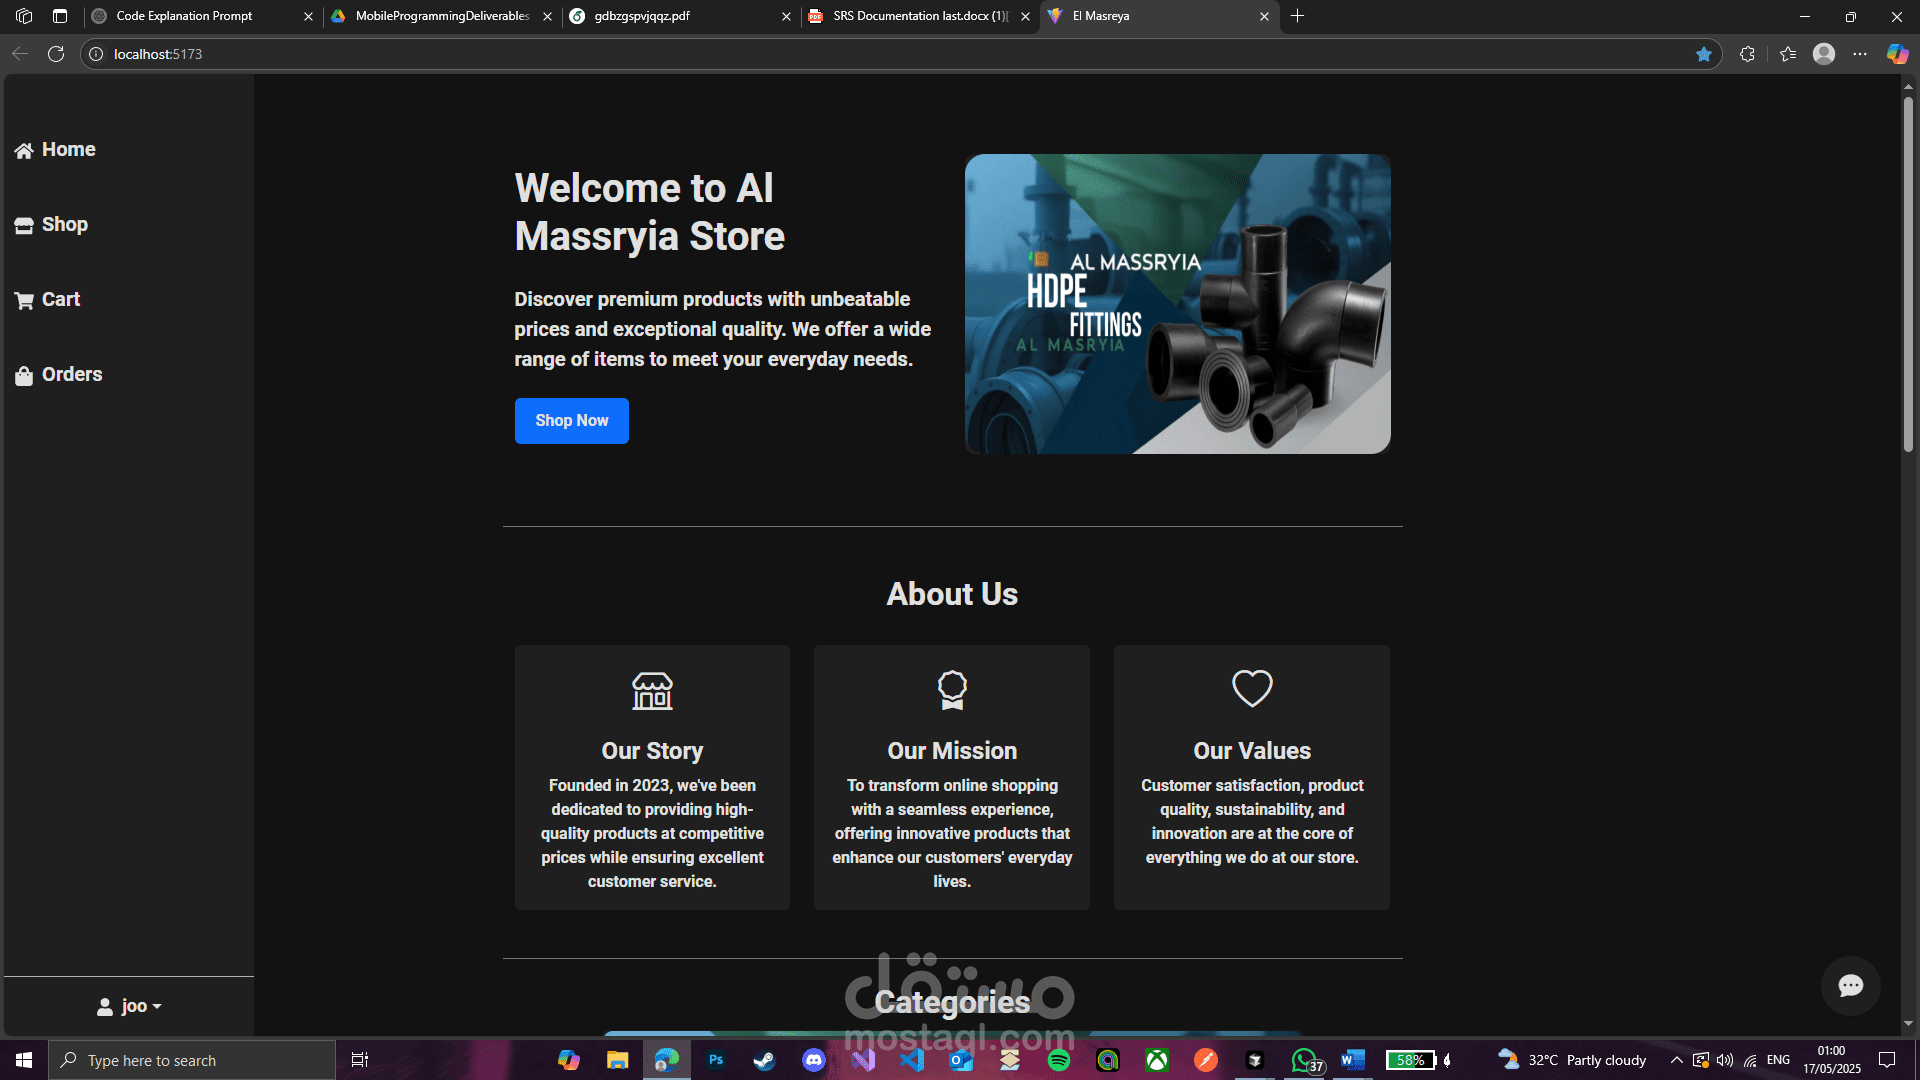
Task: Open Task View on the taskbar
Action: (x=360, y=1060)
